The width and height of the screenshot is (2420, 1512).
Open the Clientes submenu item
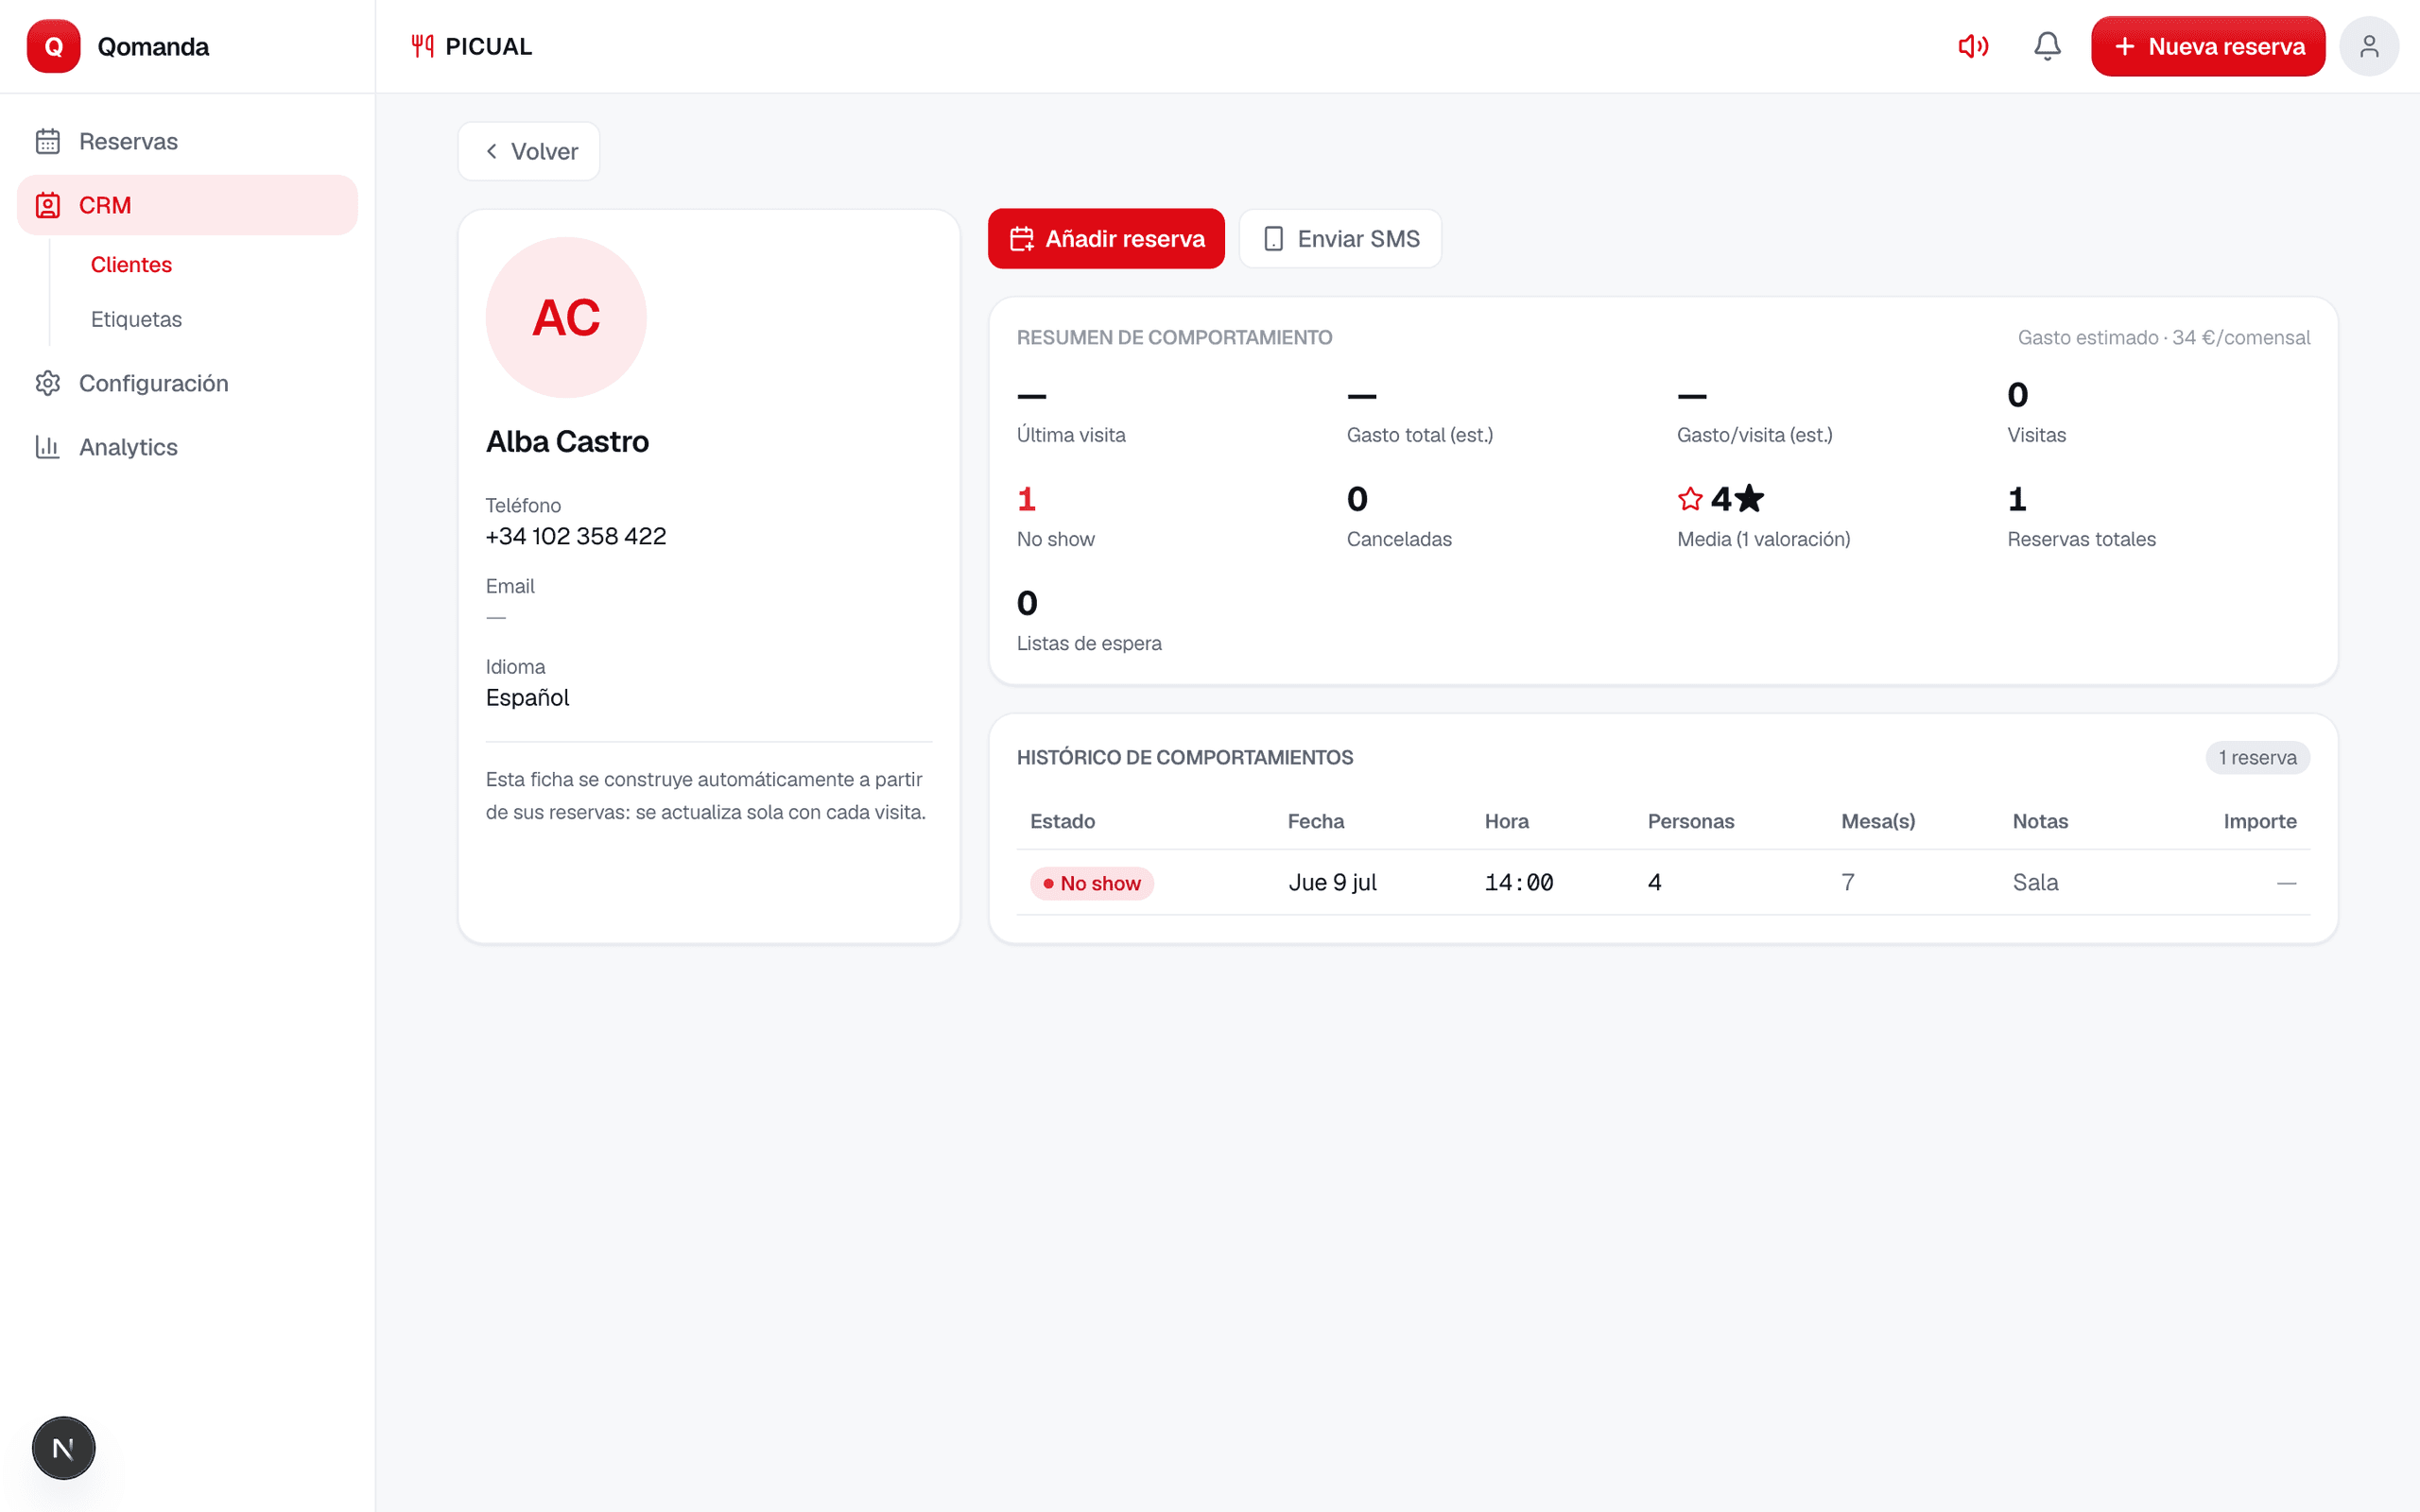[131, 264]
